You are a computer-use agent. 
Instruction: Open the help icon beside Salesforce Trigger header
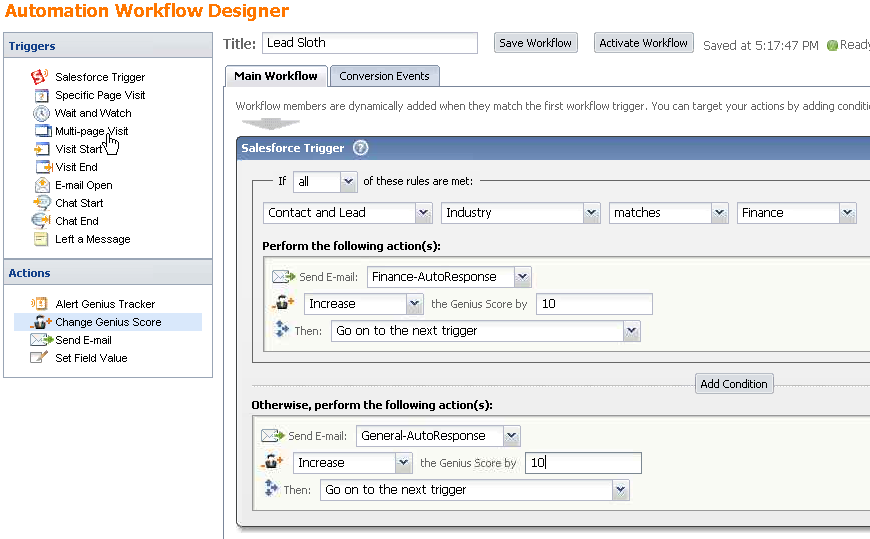[x=361, y=148]
